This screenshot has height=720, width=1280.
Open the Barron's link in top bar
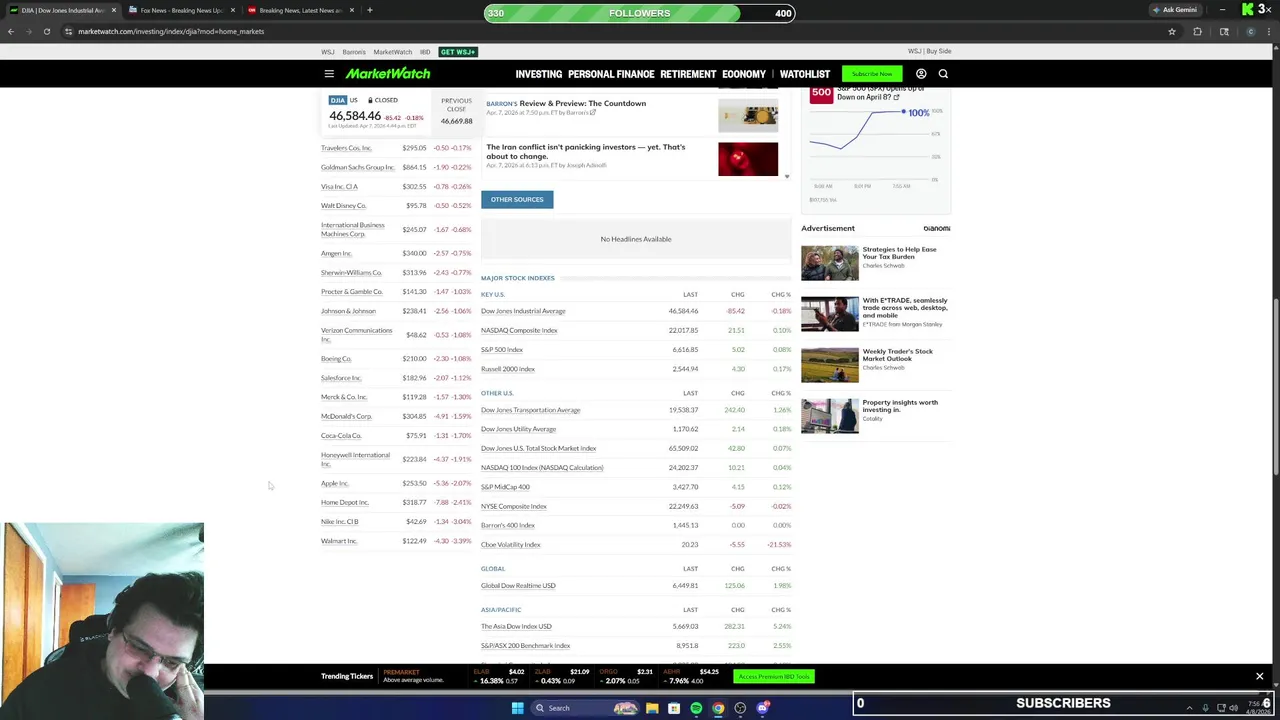354,52
